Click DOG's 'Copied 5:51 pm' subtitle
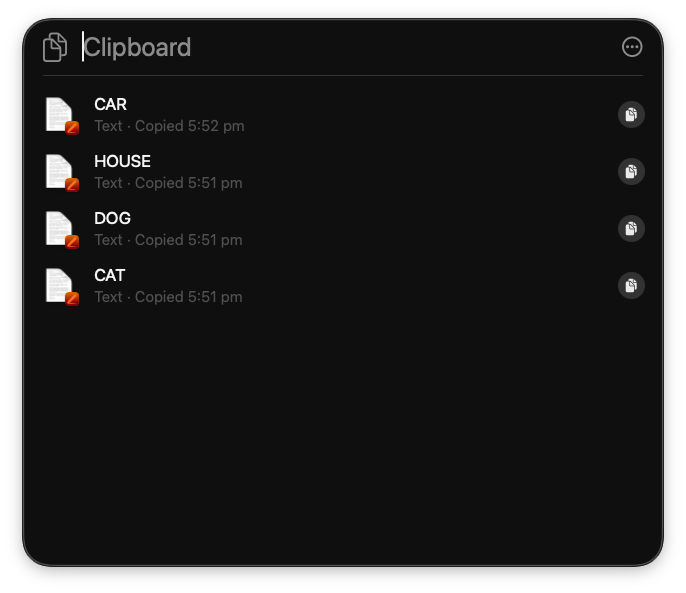 click(188, 240)
